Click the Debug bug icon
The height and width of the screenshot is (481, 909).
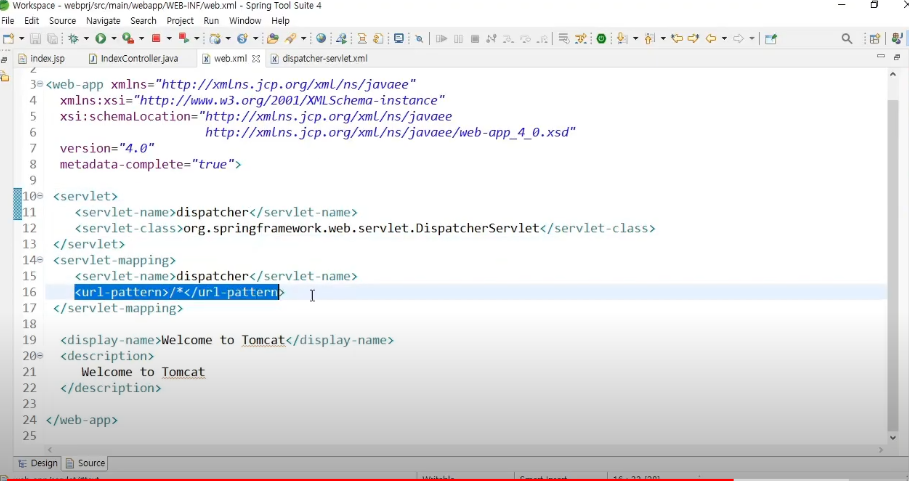[73, 39]
